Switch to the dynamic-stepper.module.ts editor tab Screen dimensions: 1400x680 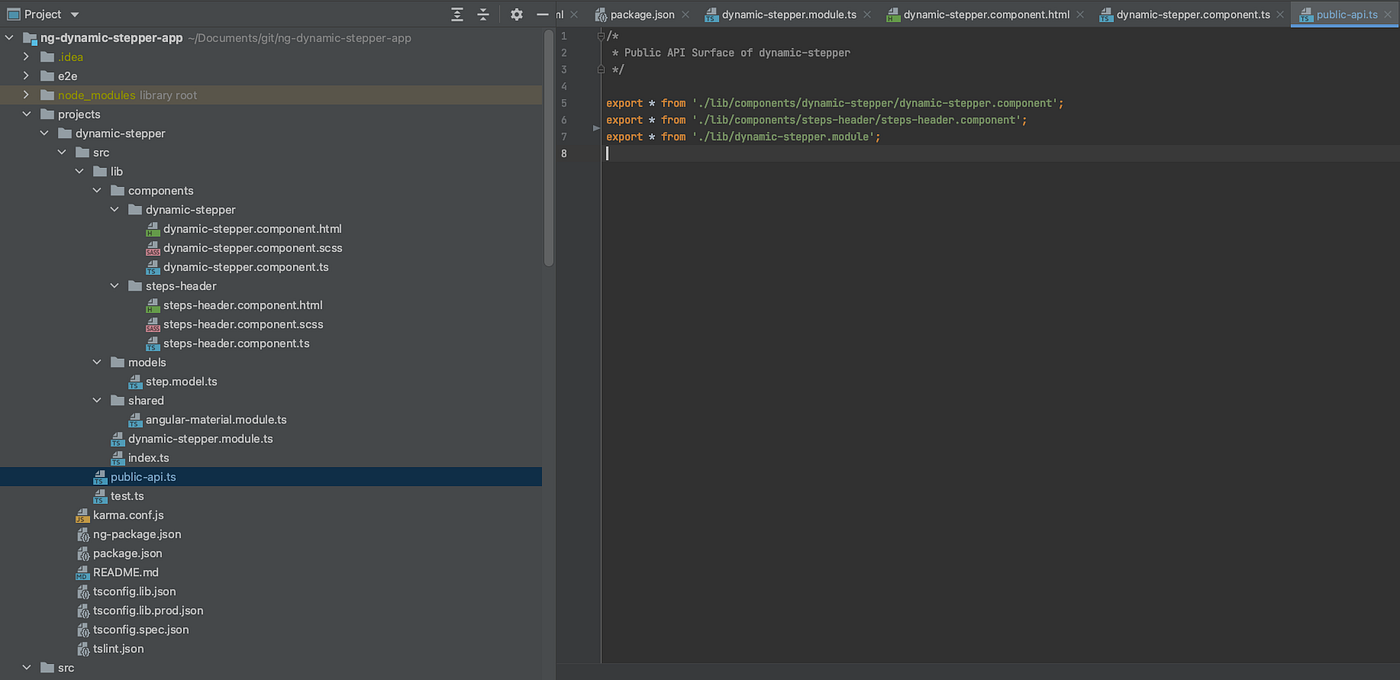788,15
